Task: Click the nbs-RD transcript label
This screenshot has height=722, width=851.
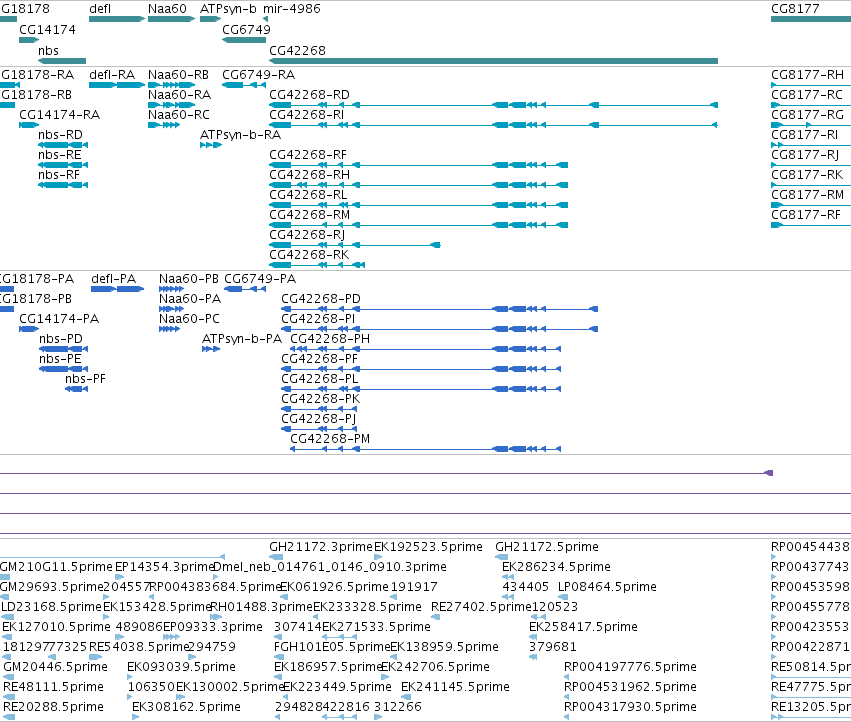Action: 60,135
